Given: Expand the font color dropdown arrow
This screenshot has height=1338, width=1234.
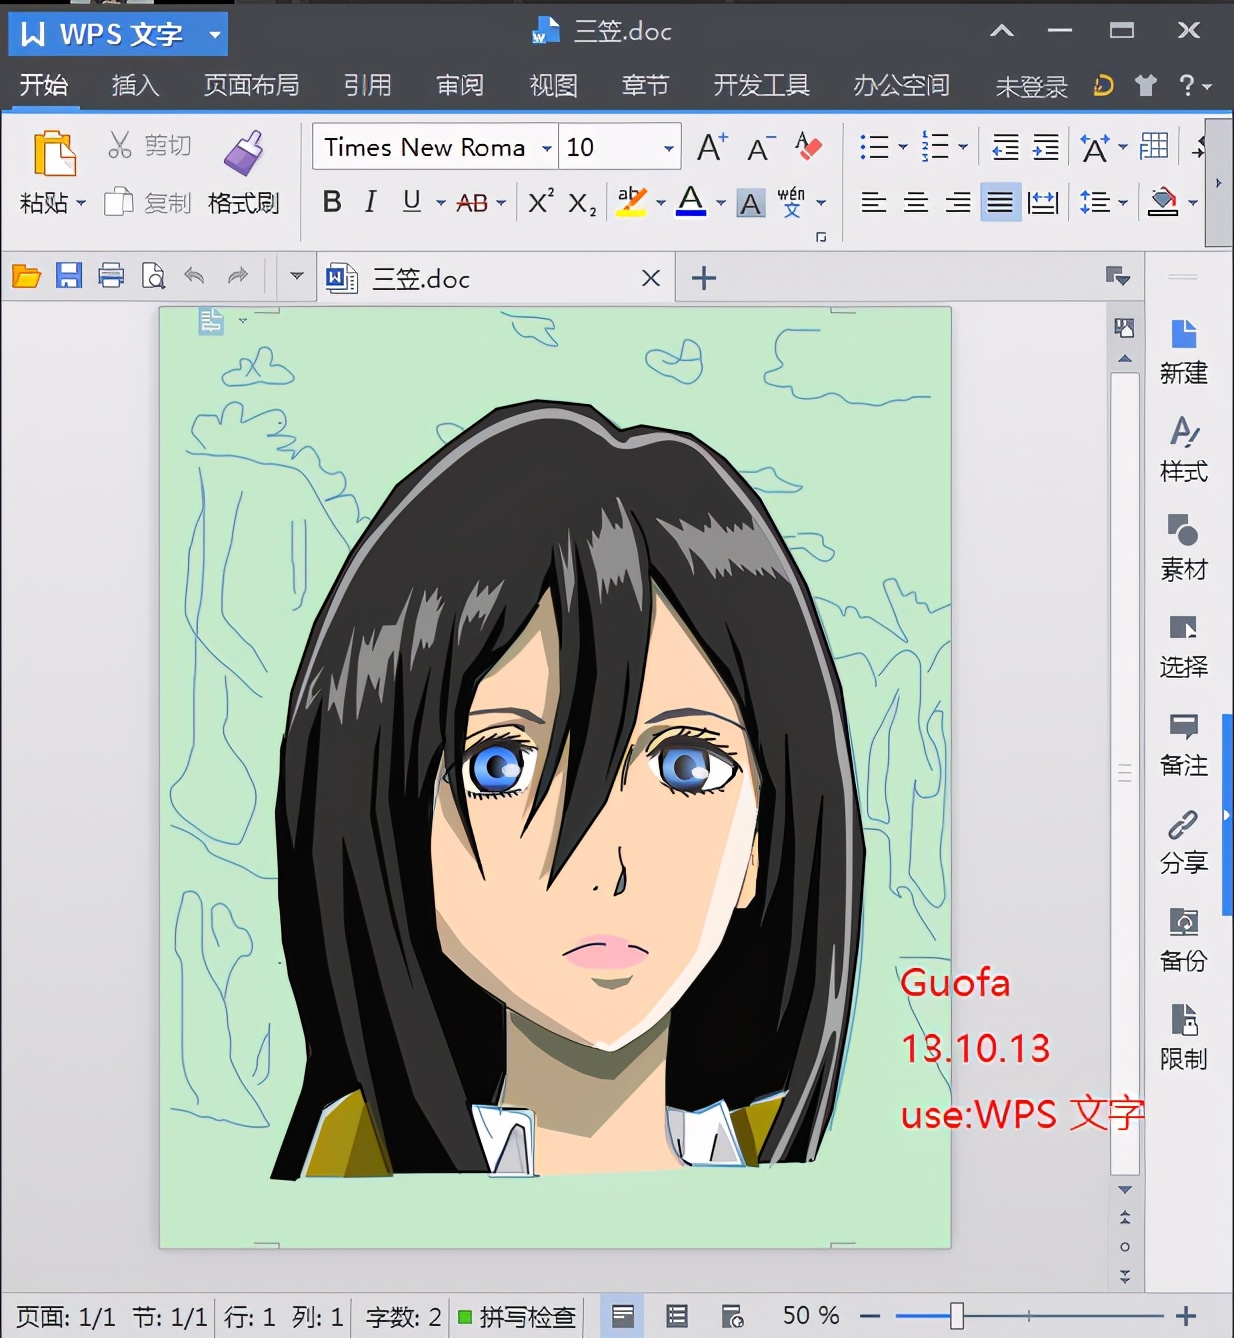Looking at the screenshot, I should click(720, 203).
